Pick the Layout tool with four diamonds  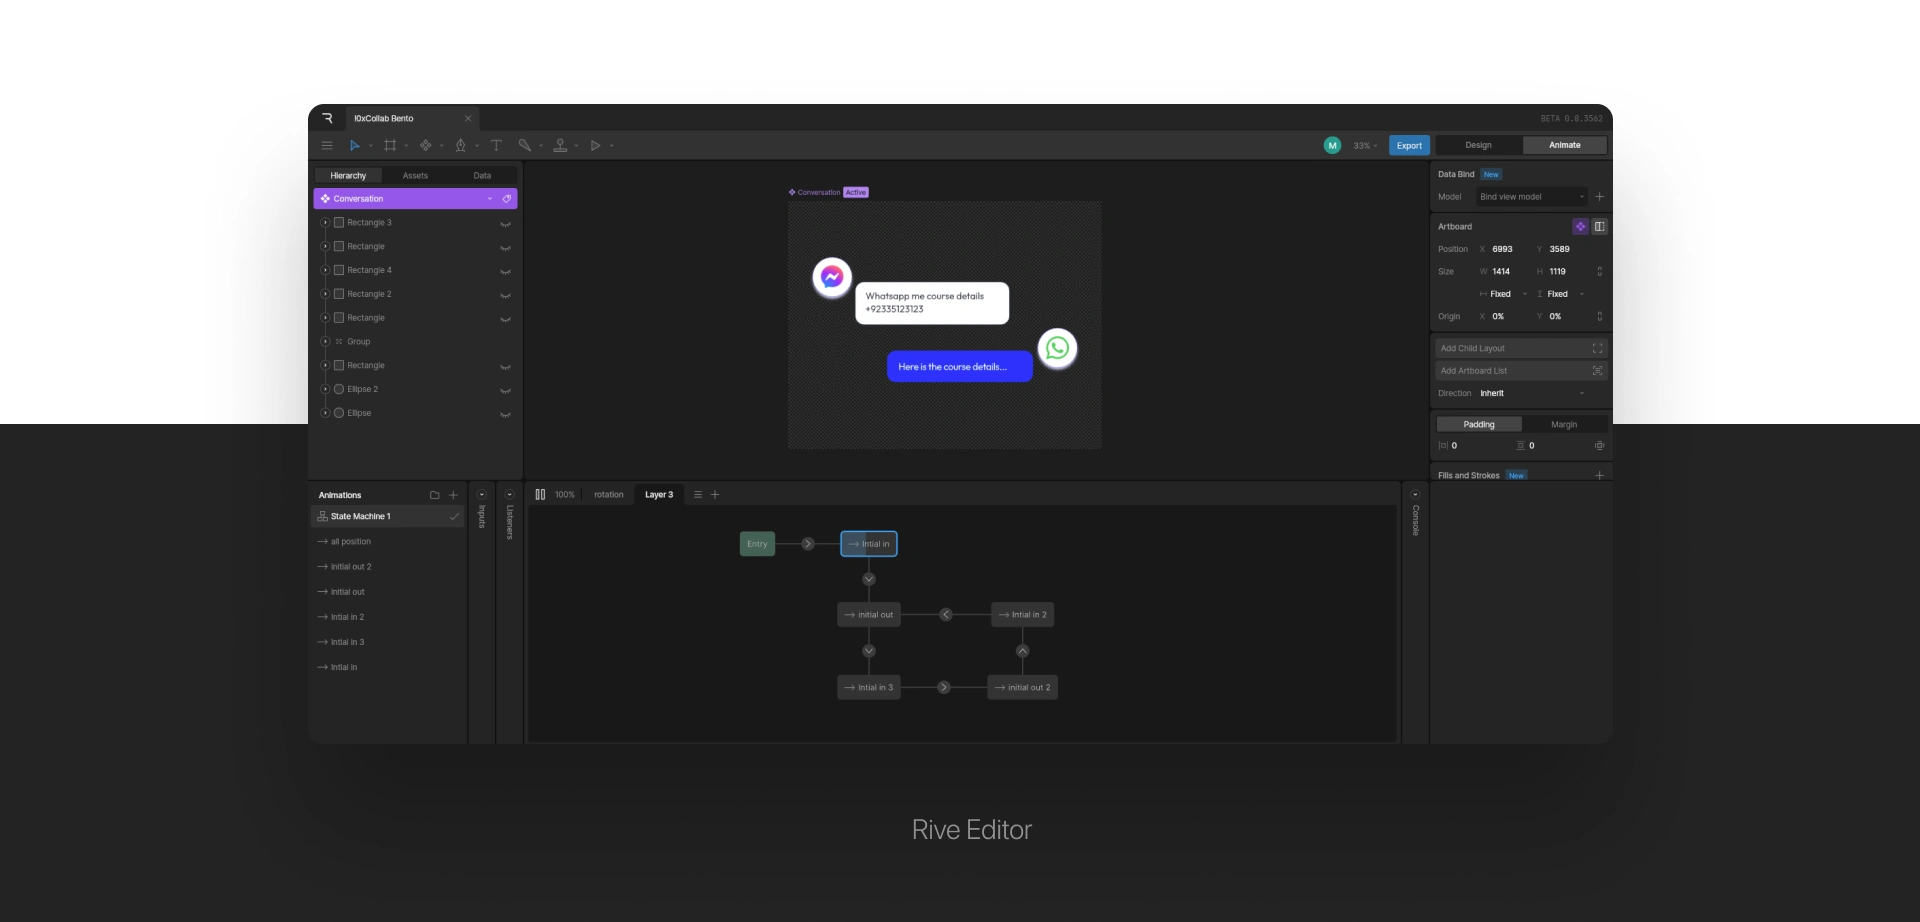[x=426, y=145]
